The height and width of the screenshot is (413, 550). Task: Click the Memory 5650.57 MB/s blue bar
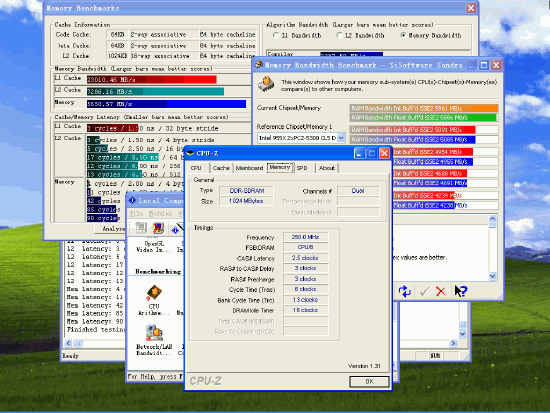166,104
